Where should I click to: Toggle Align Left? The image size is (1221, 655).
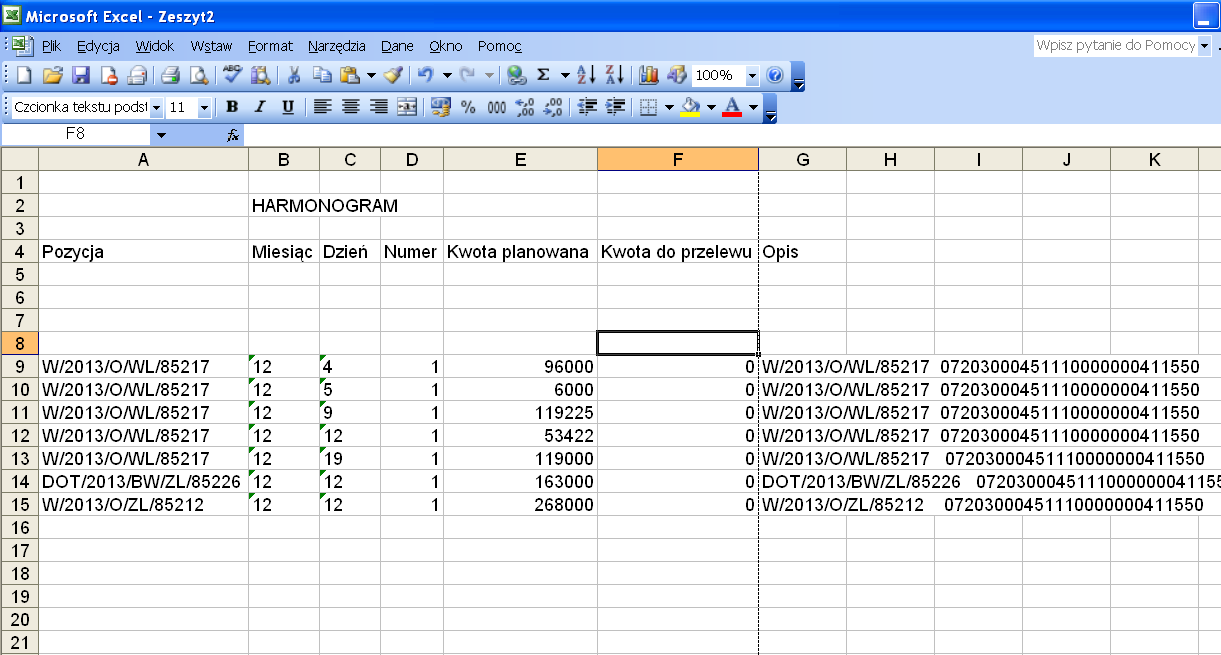(322, 107)
